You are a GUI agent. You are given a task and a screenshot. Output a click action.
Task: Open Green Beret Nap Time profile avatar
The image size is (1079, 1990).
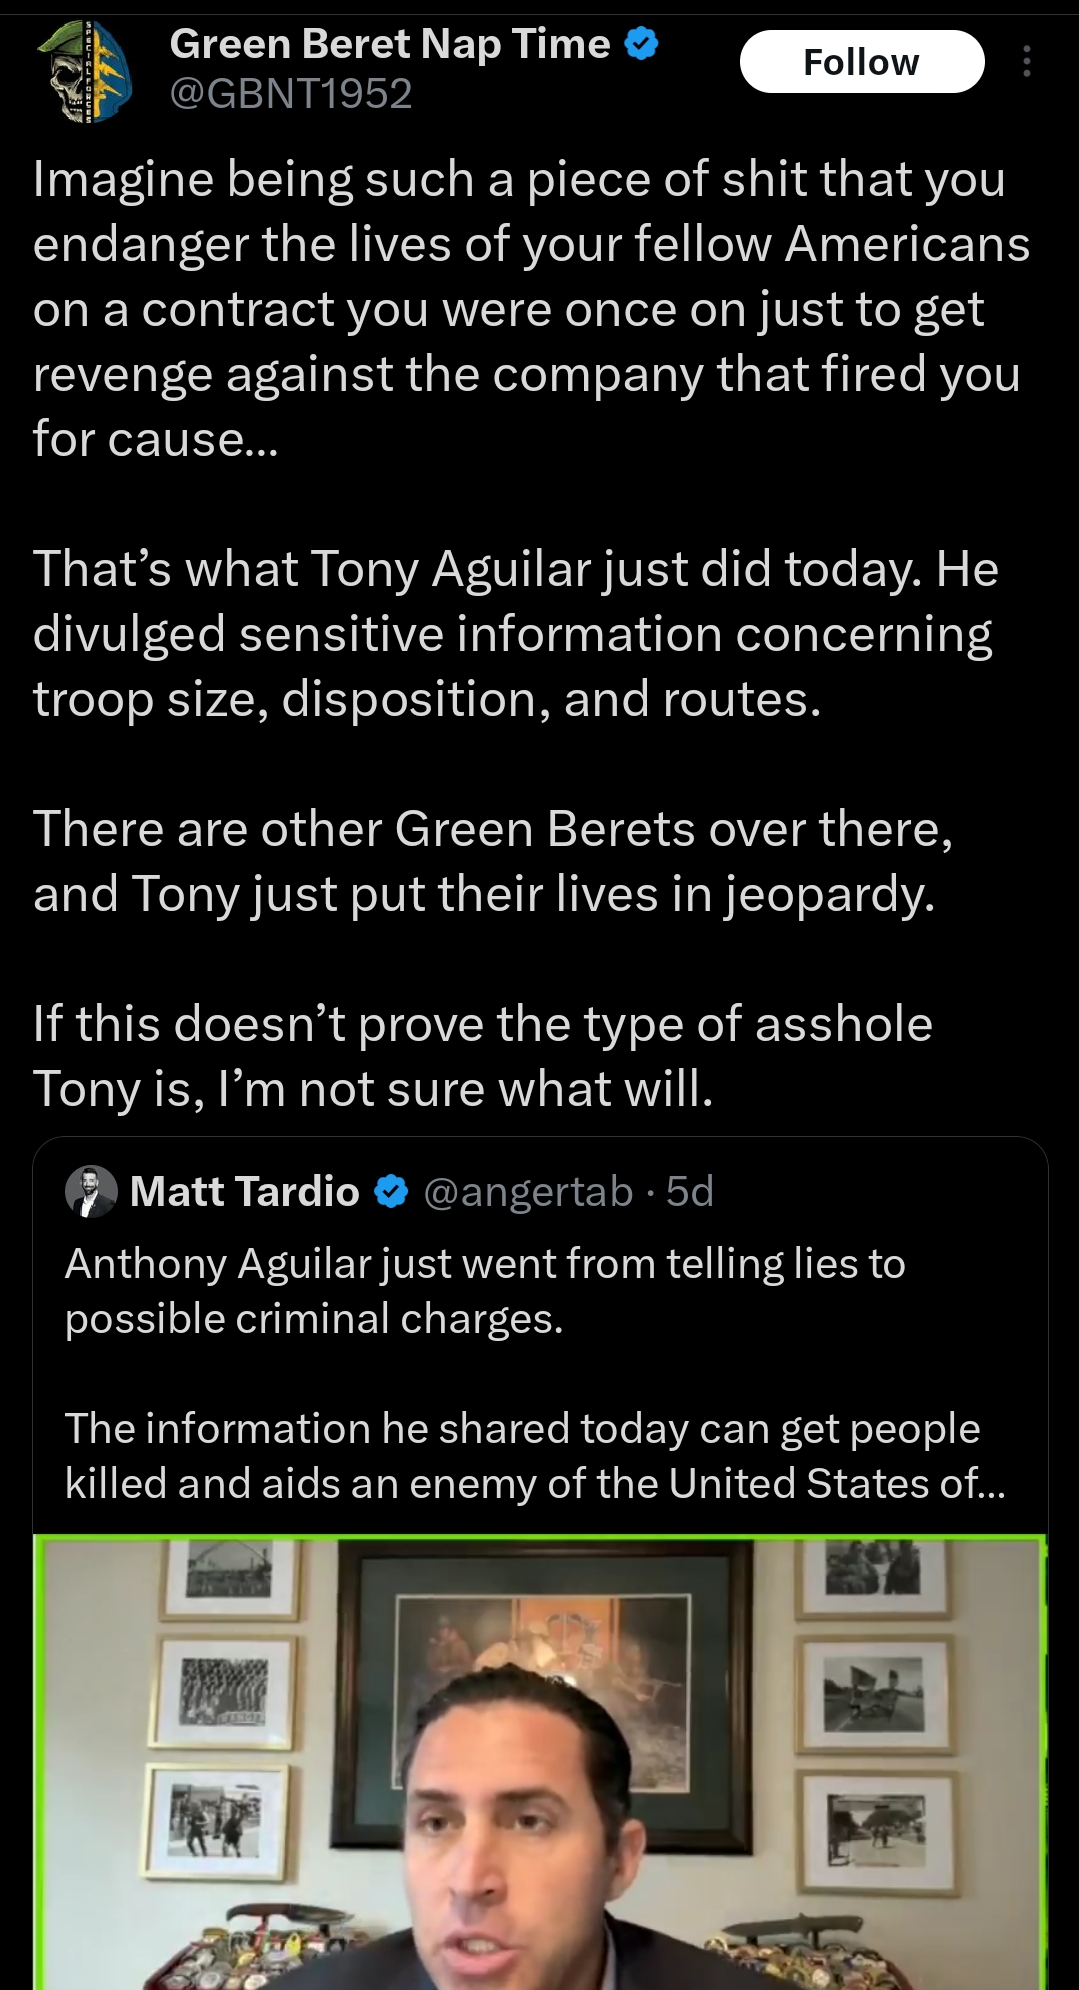(84, 71)
